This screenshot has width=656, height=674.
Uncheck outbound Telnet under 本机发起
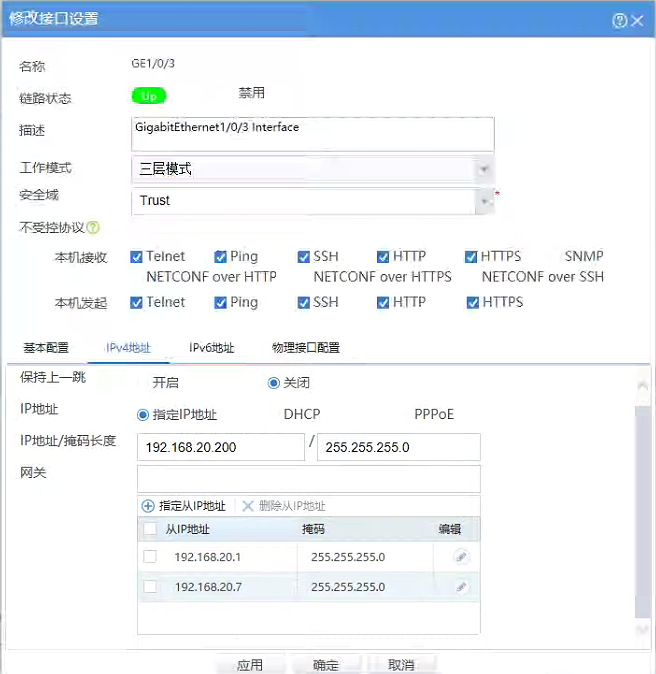(x=136, y=303)
